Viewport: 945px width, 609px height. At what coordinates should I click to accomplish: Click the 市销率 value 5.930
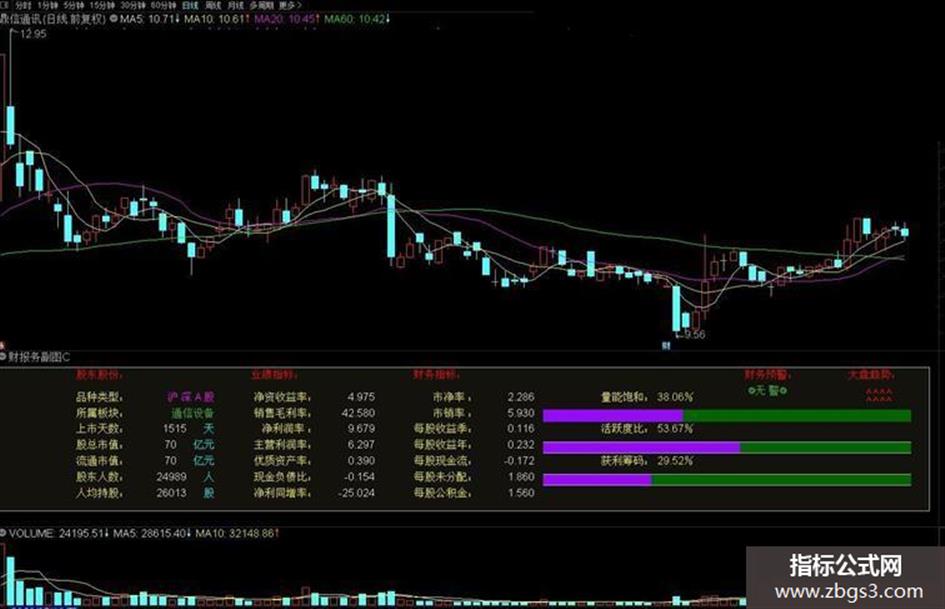click(x=521, y=413)
